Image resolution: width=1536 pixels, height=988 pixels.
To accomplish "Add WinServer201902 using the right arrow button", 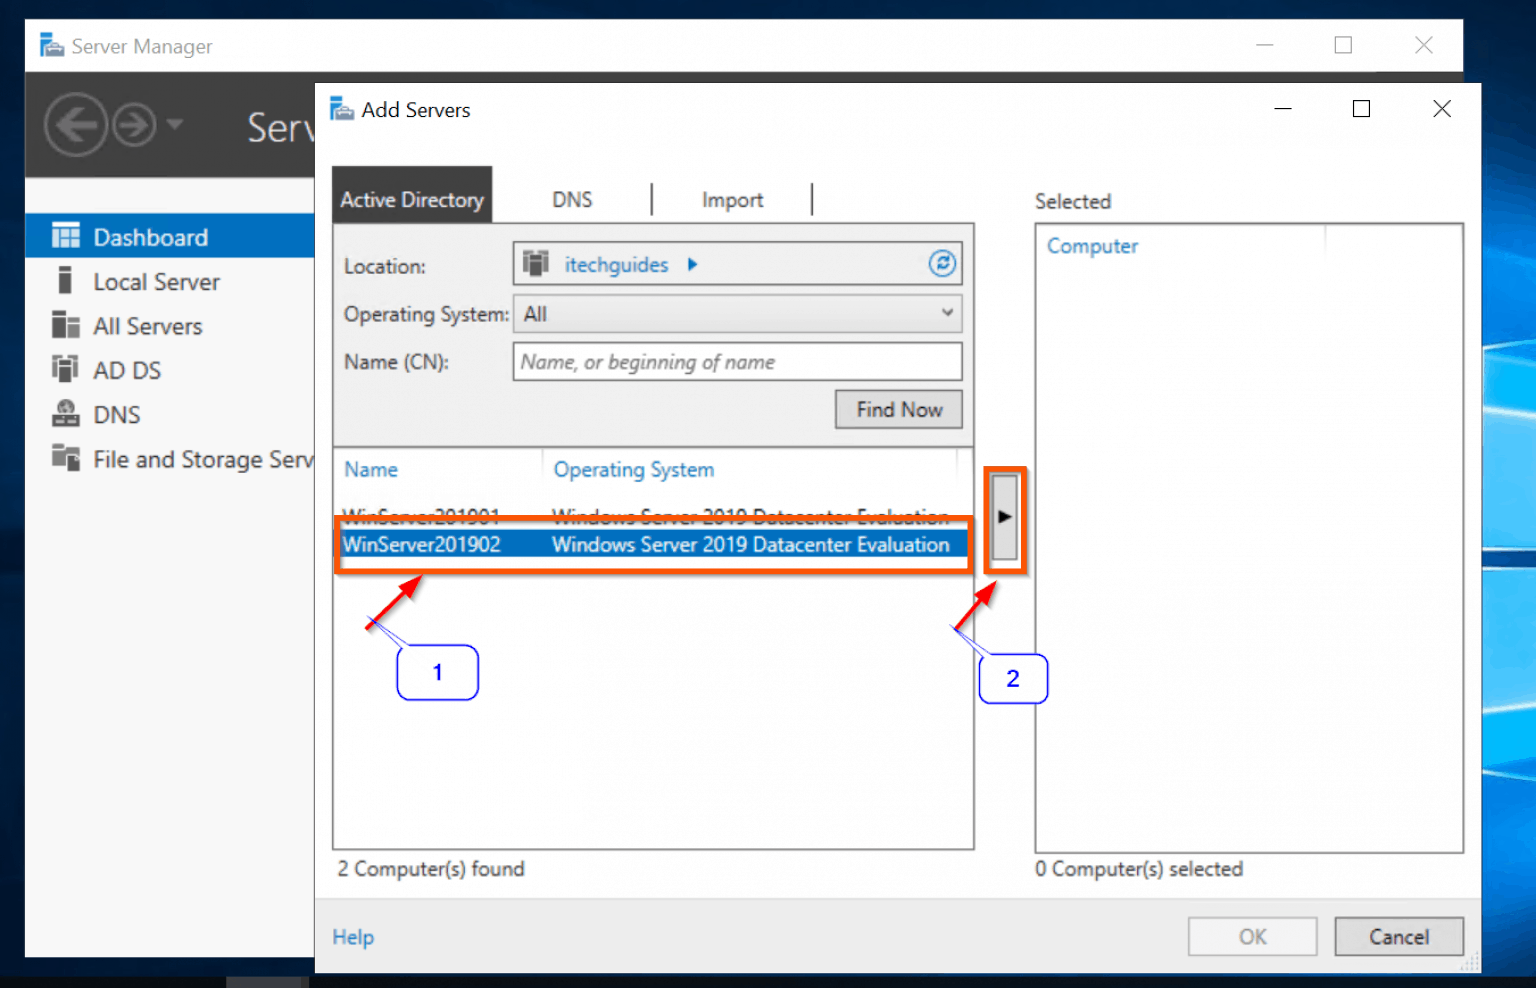I will point(1005,518).
